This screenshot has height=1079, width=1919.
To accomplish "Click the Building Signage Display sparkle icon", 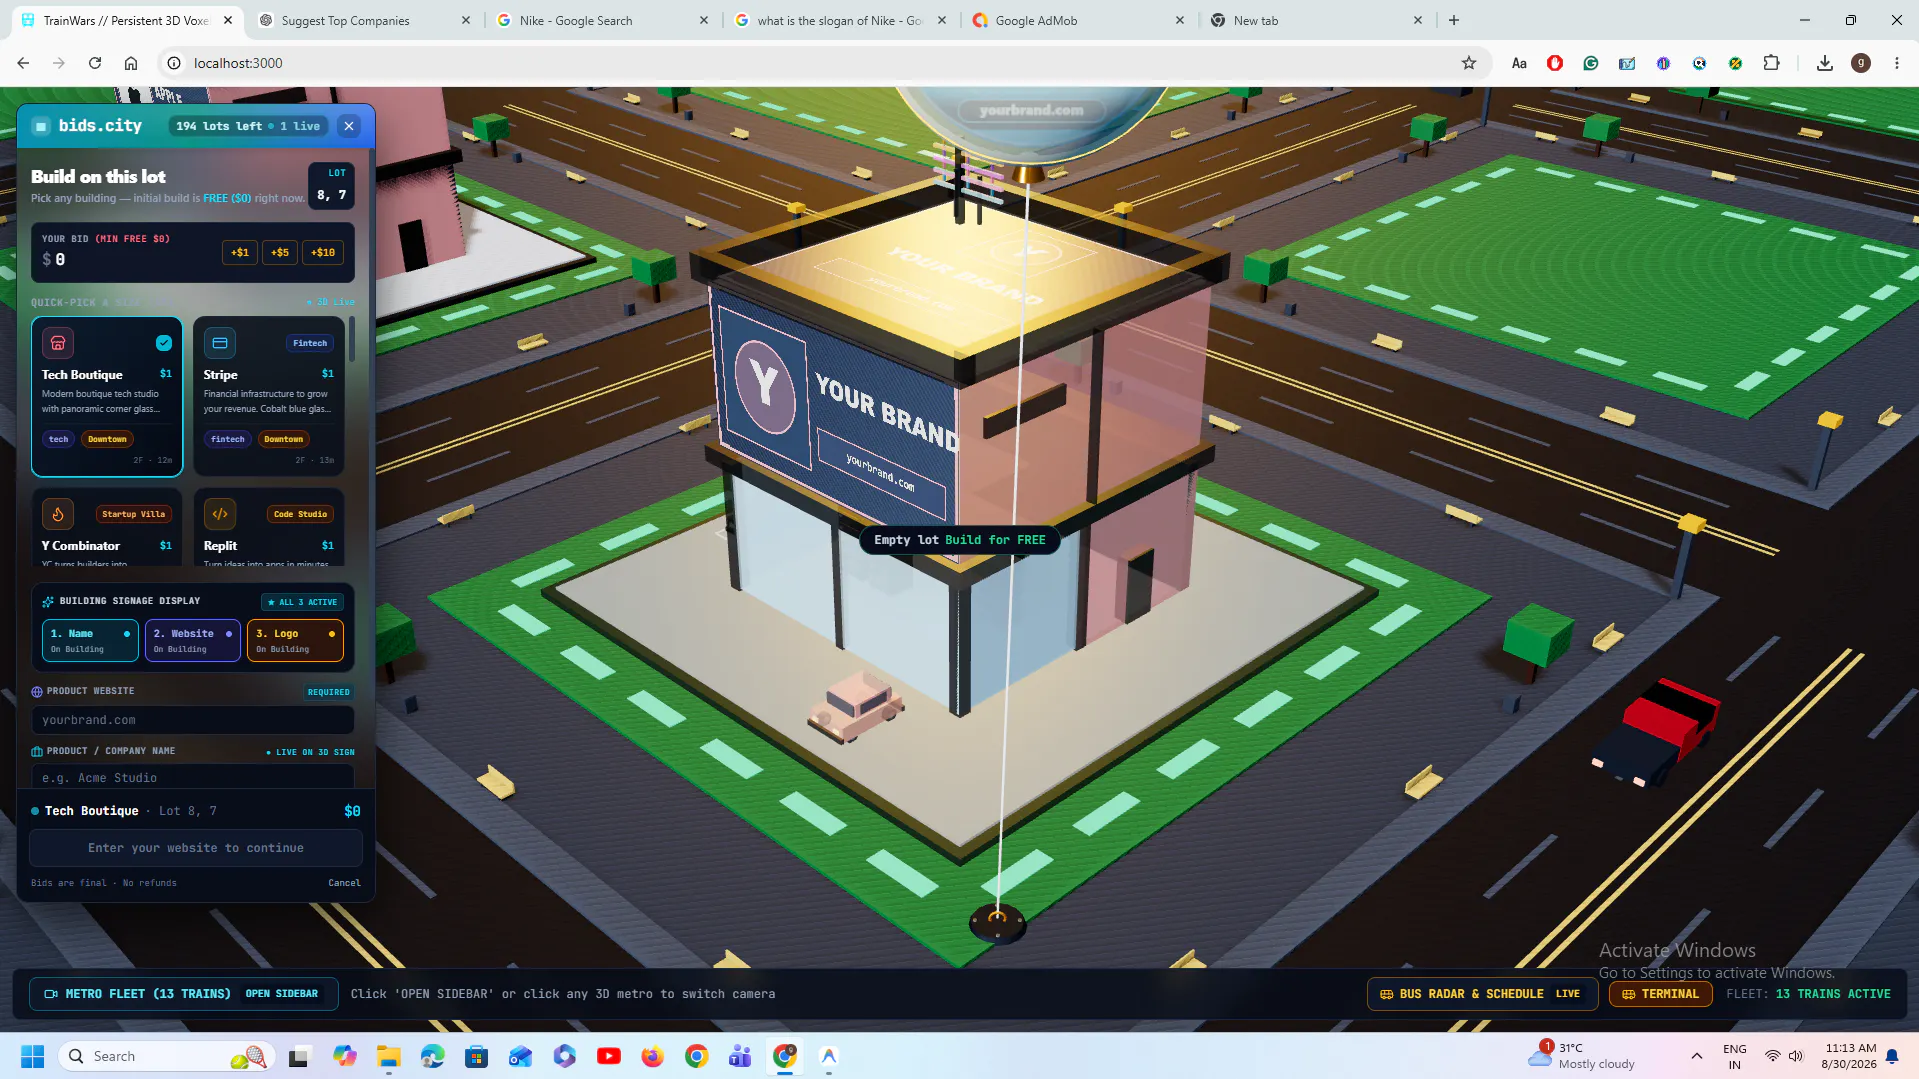I will click(48, 601).
